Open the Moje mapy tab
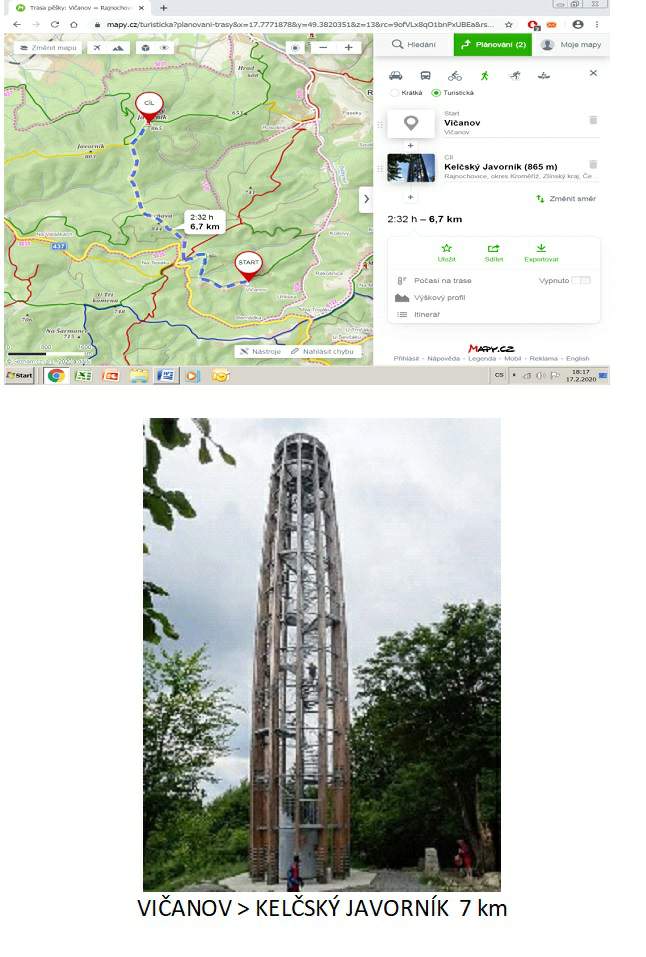 coord(572,45)
